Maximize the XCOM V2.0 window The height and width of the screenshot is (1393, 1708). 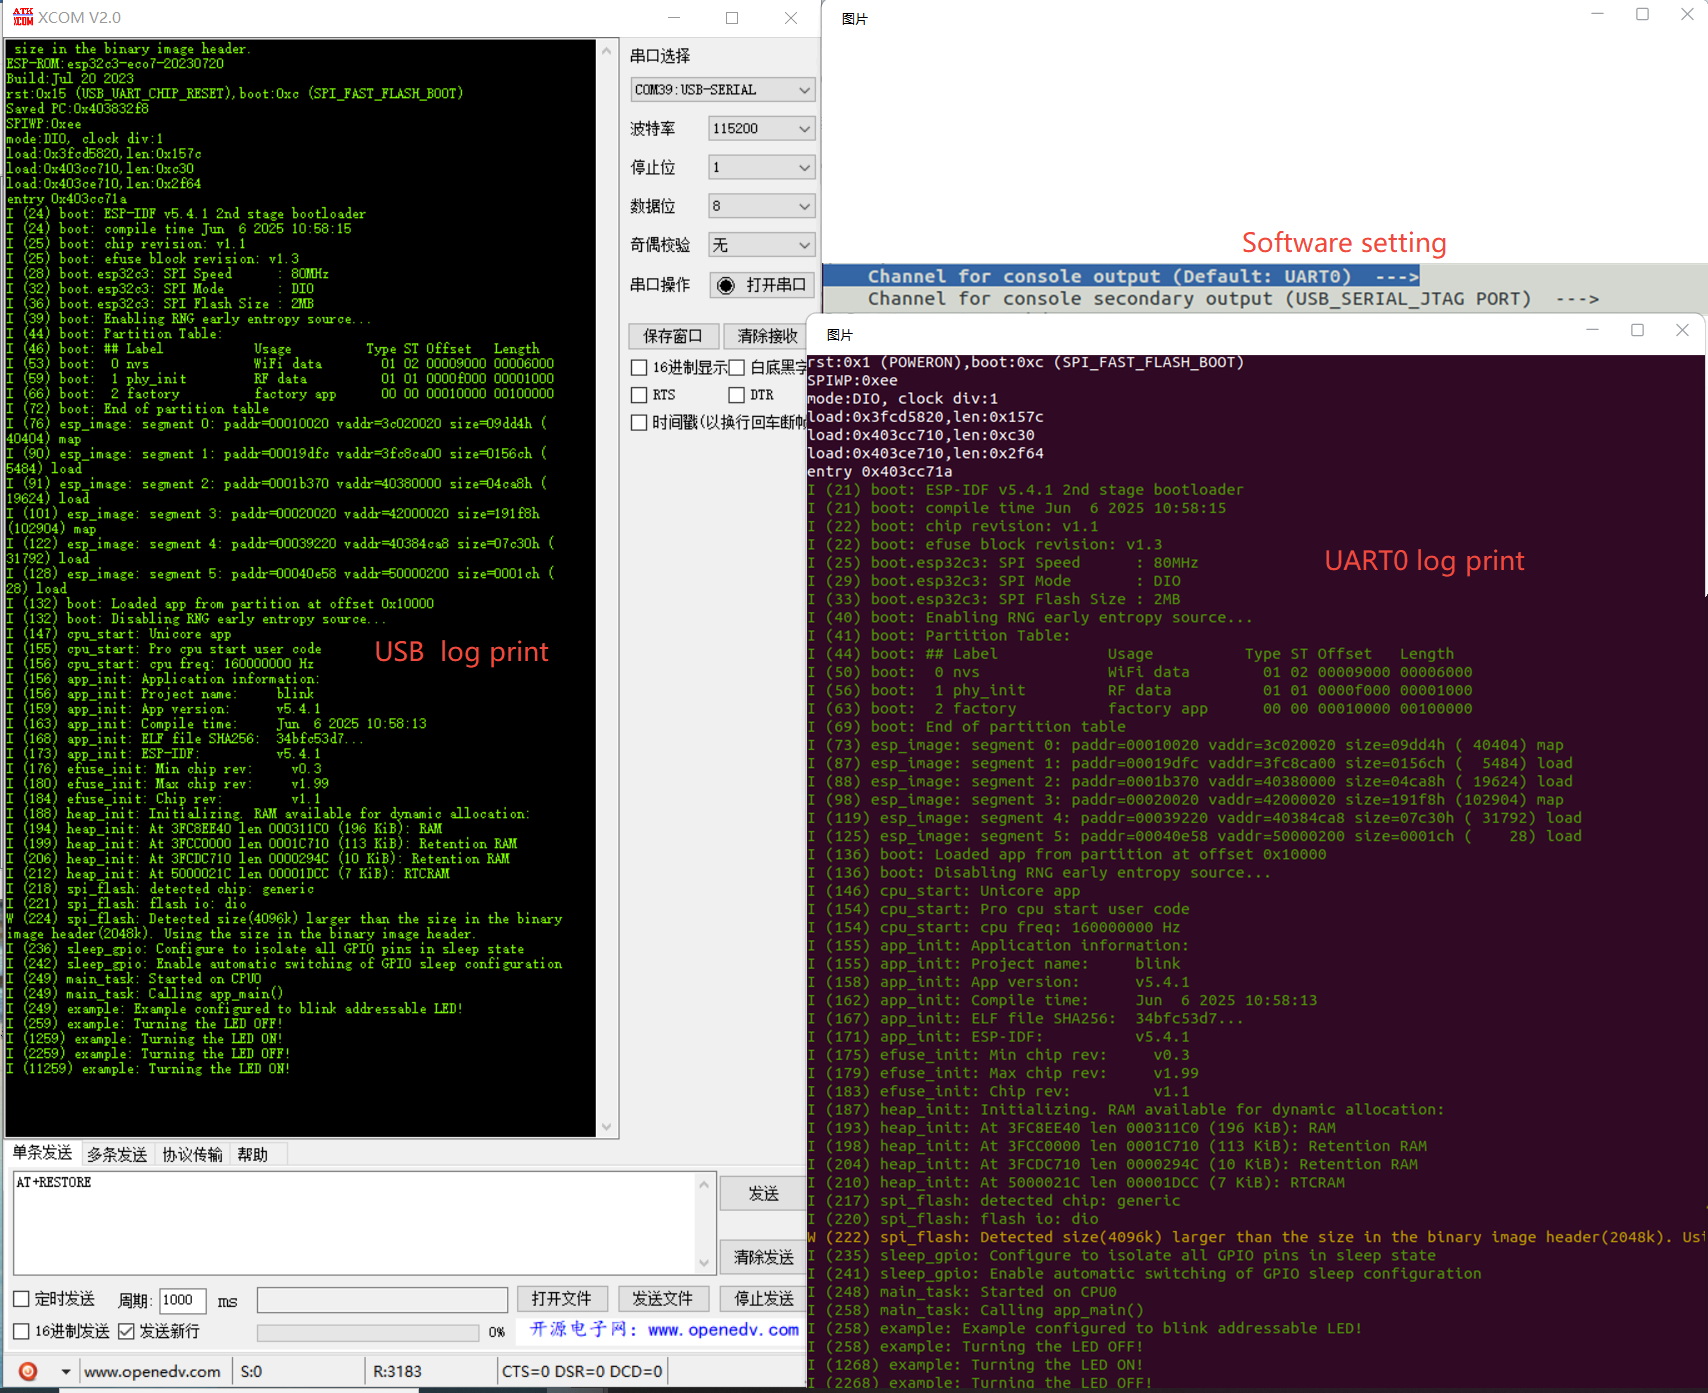click(x=732, y=18)
